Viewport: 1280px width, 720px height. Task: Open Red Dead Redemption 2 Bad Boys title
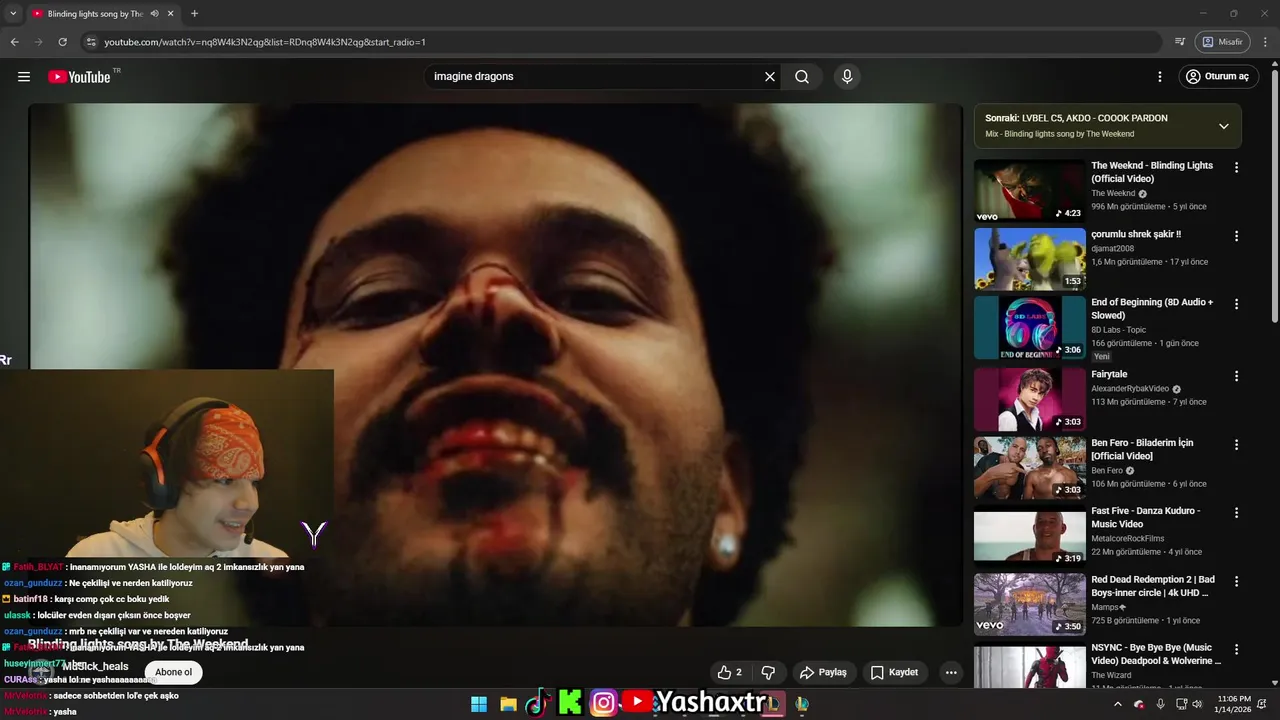pos(1153,586)
